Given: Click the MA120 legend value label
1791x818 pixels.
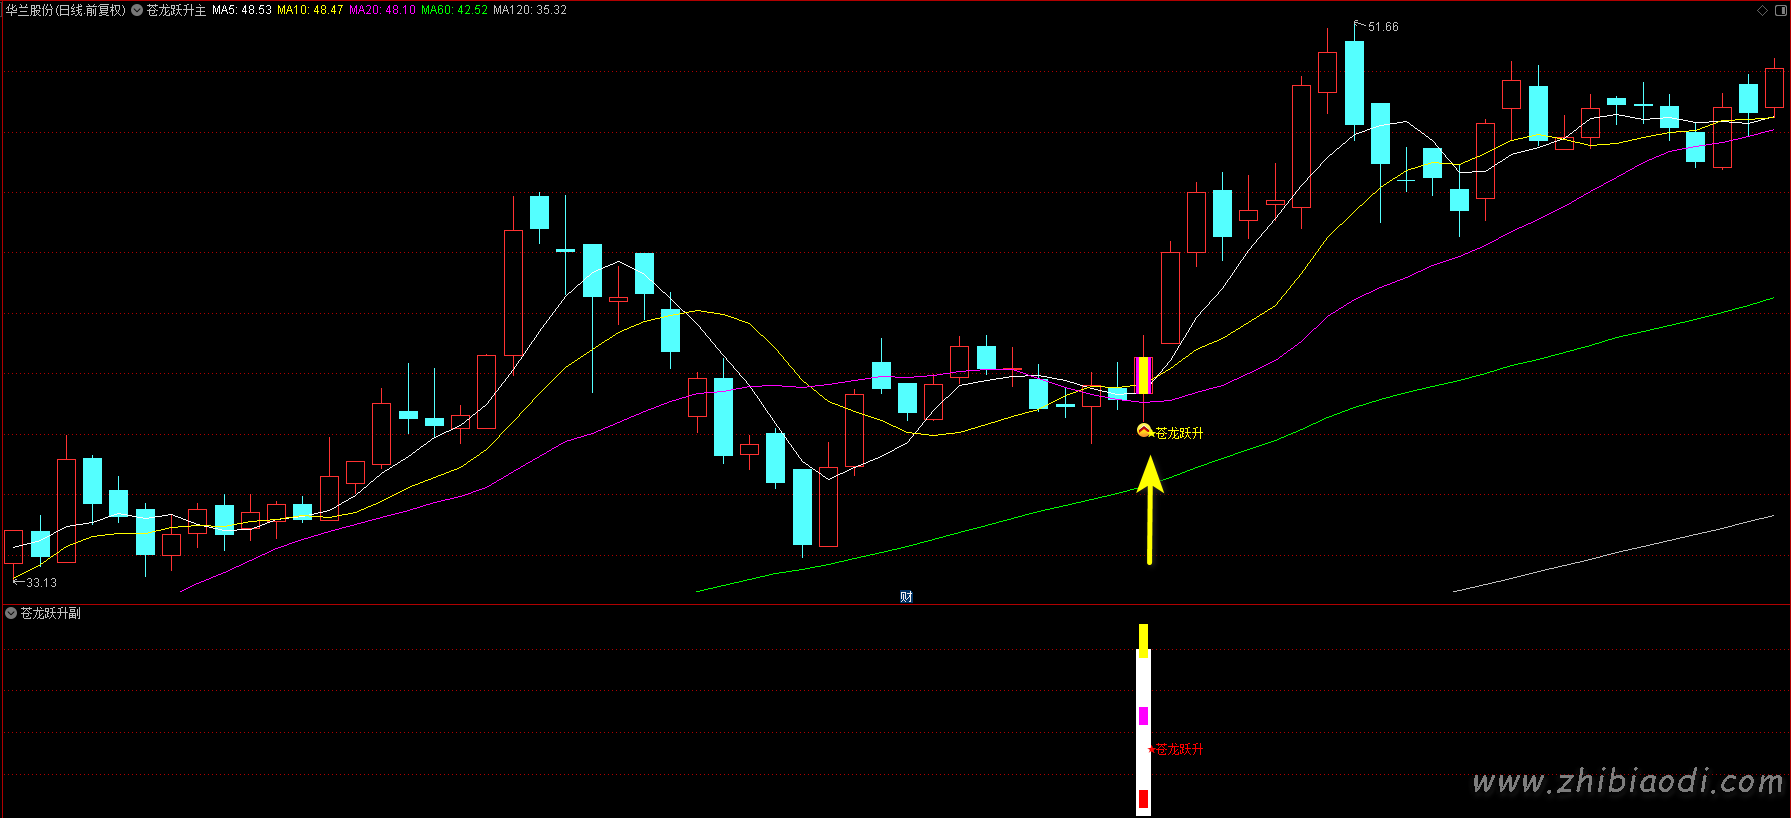Looking at the screenshot, I should (530, 10).
